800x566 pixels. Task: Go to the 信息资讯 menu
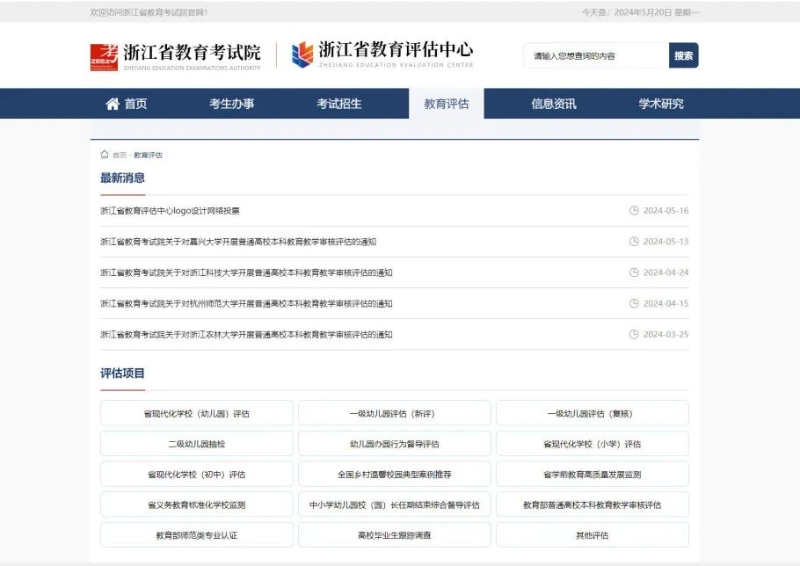pyautogui.click(x=553, y=104)
